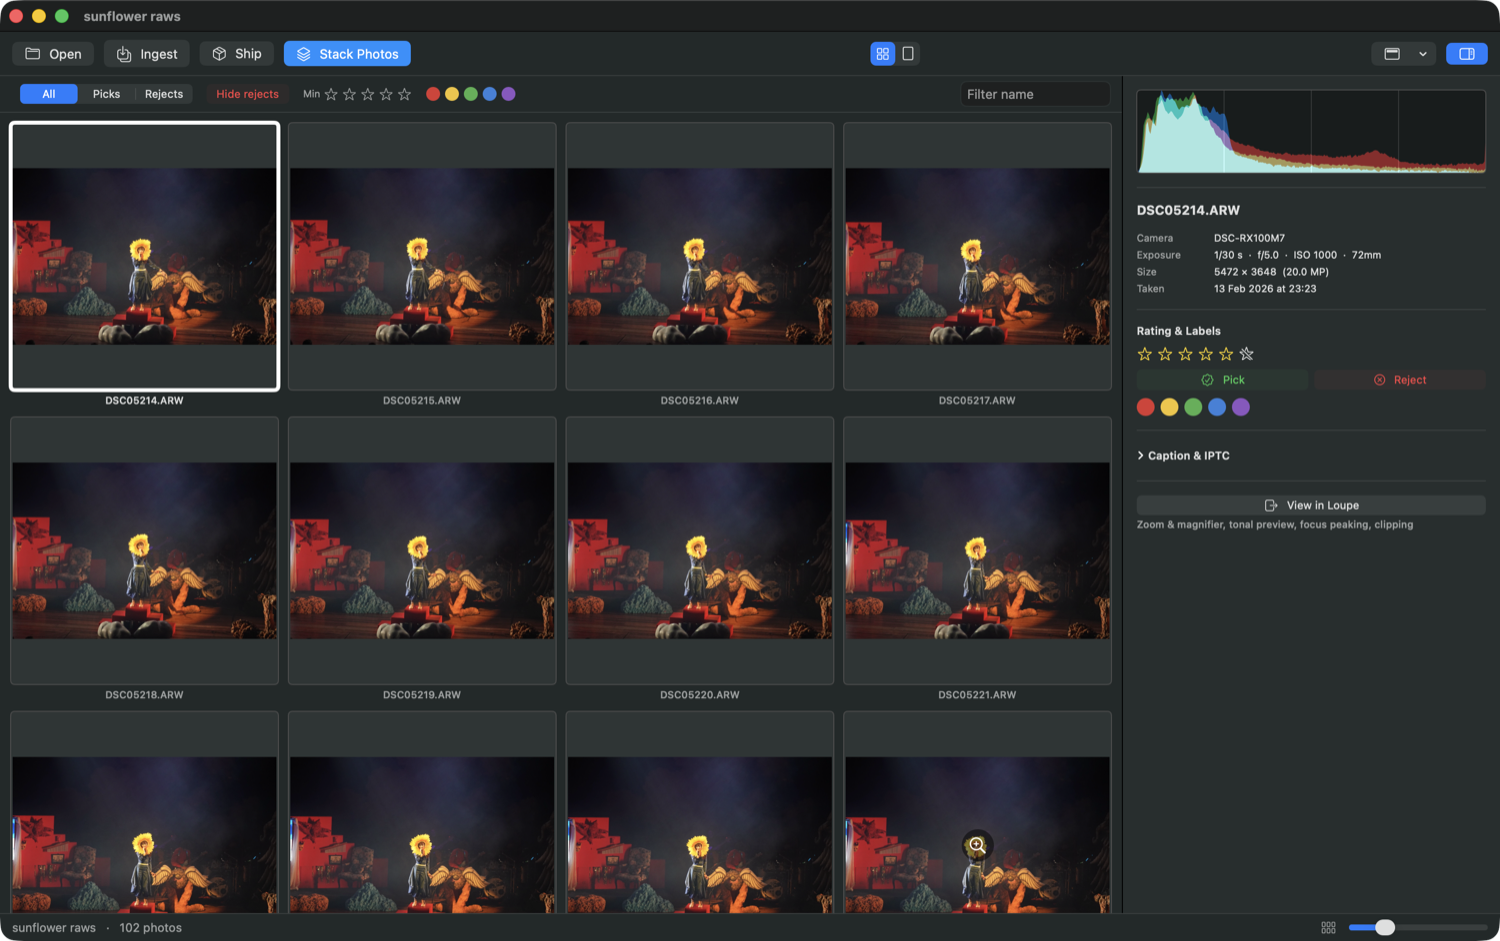
Task: Apply purple color label in side panel
Action: click(x=1241, y=407)
